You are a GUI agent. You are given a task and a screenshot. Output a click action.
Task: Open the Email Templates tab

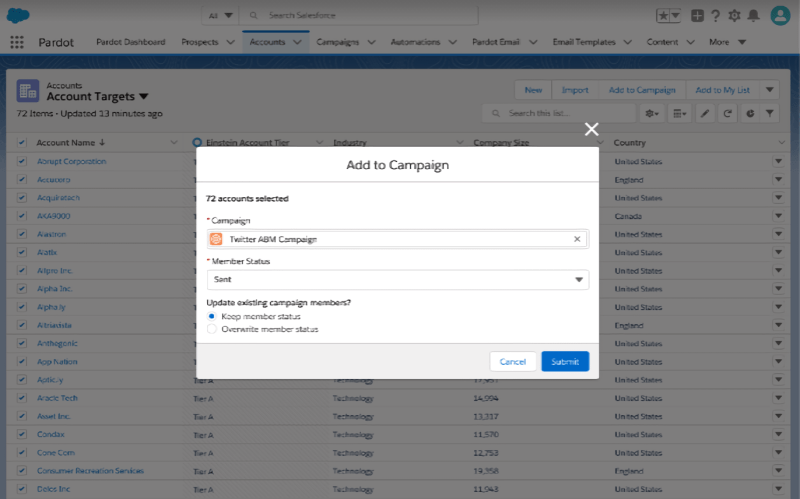tap(584, 42)
